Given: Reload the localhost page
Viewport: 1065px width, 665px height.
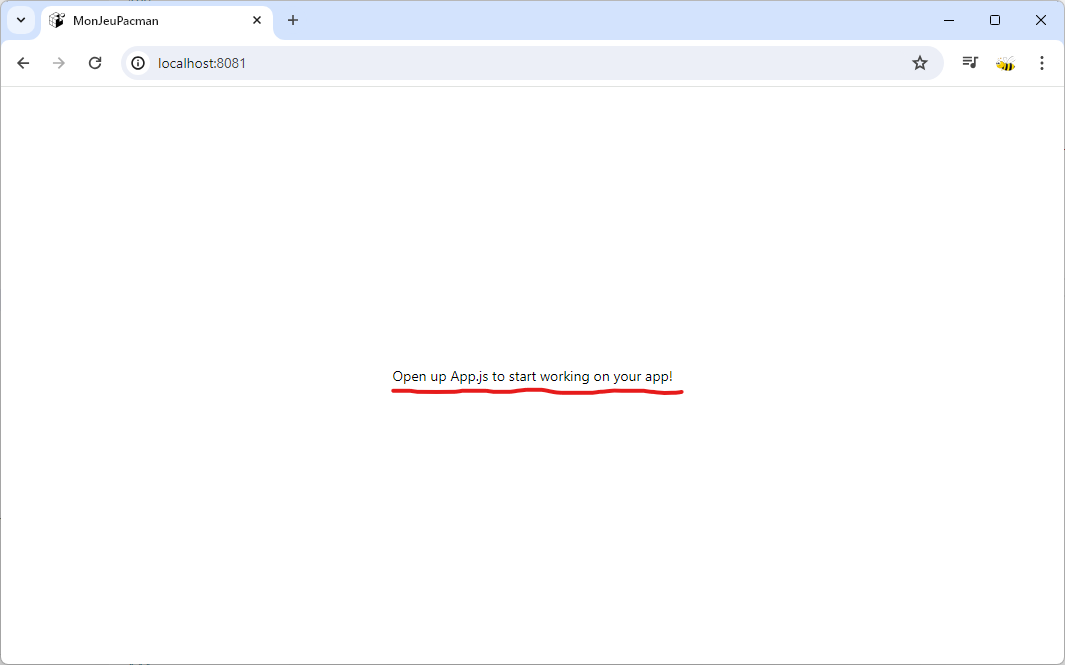Looking at the screenshot, I should pos(95,63).
